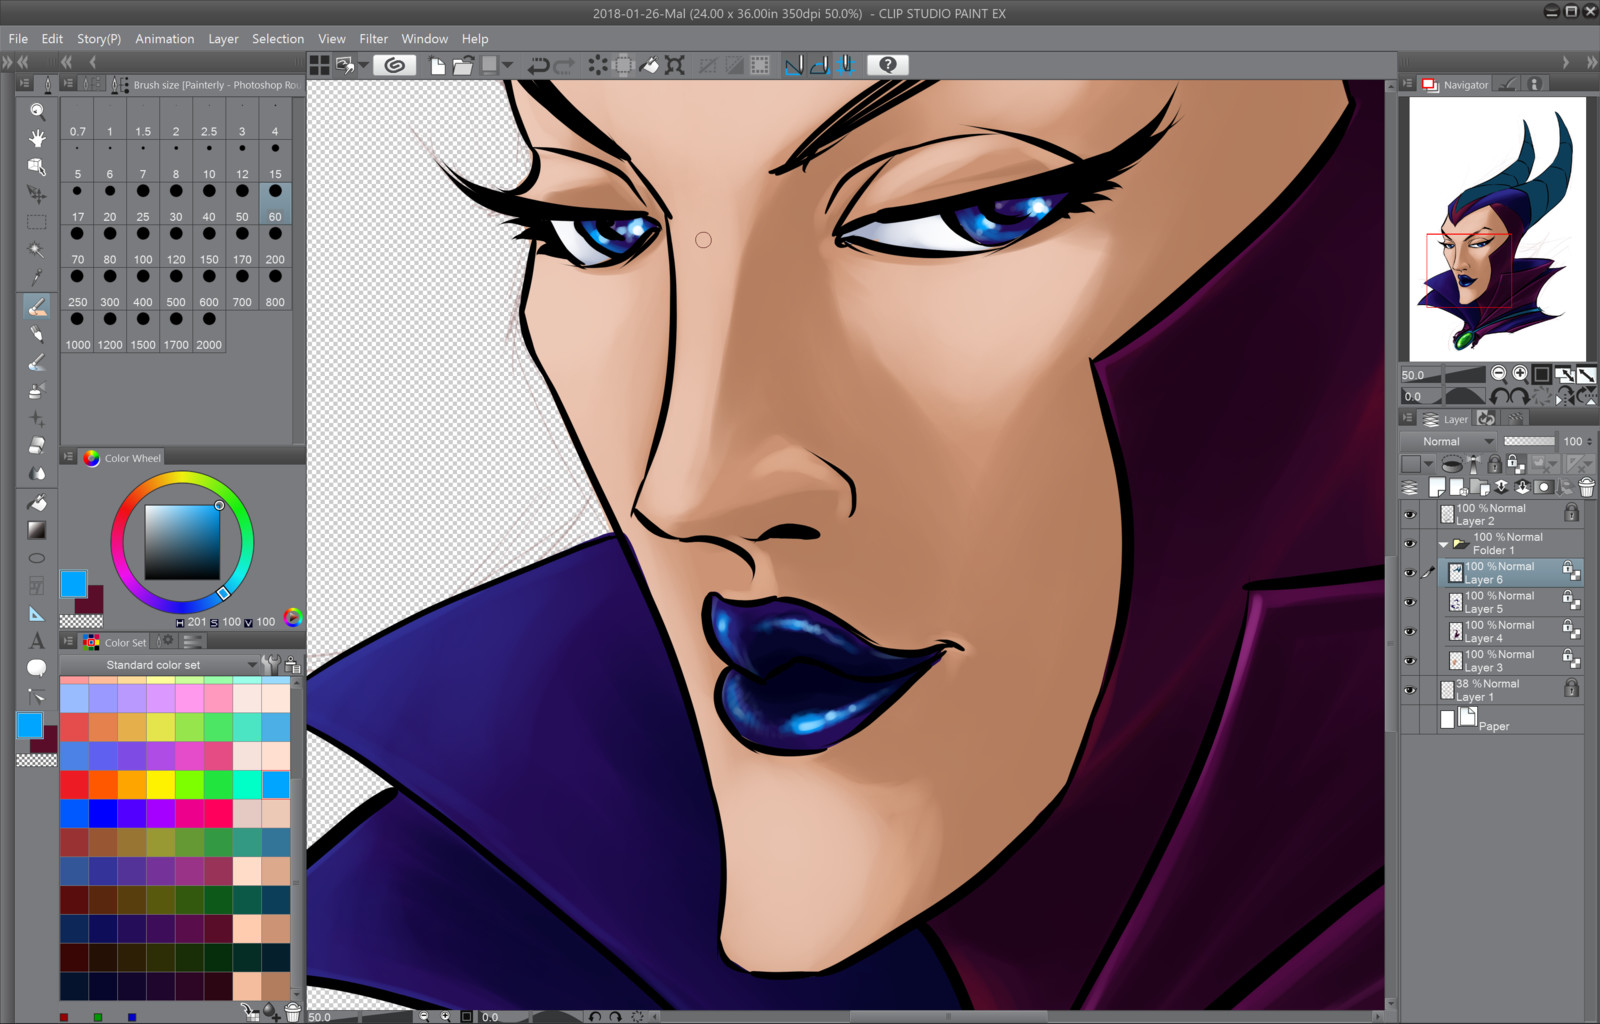Viewport: 1600px width, 1024px height.
Task: Switch to the Navigator tab
Action: (1456, 85)
